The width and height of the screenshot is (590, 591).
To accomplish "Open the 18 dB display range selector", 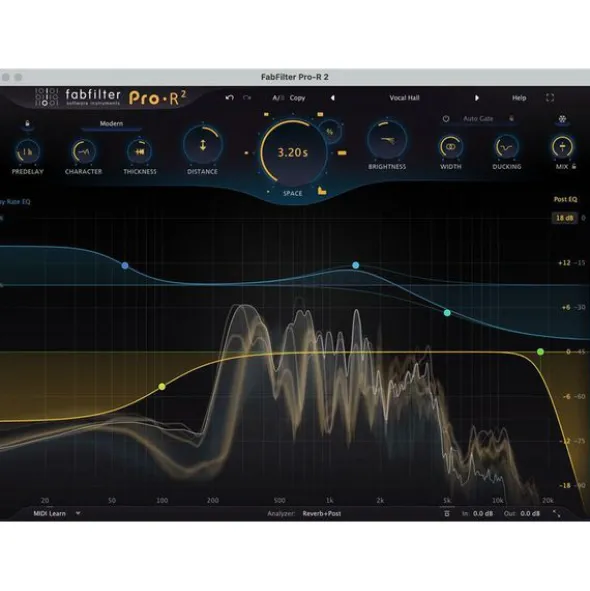I will (564, 218).
